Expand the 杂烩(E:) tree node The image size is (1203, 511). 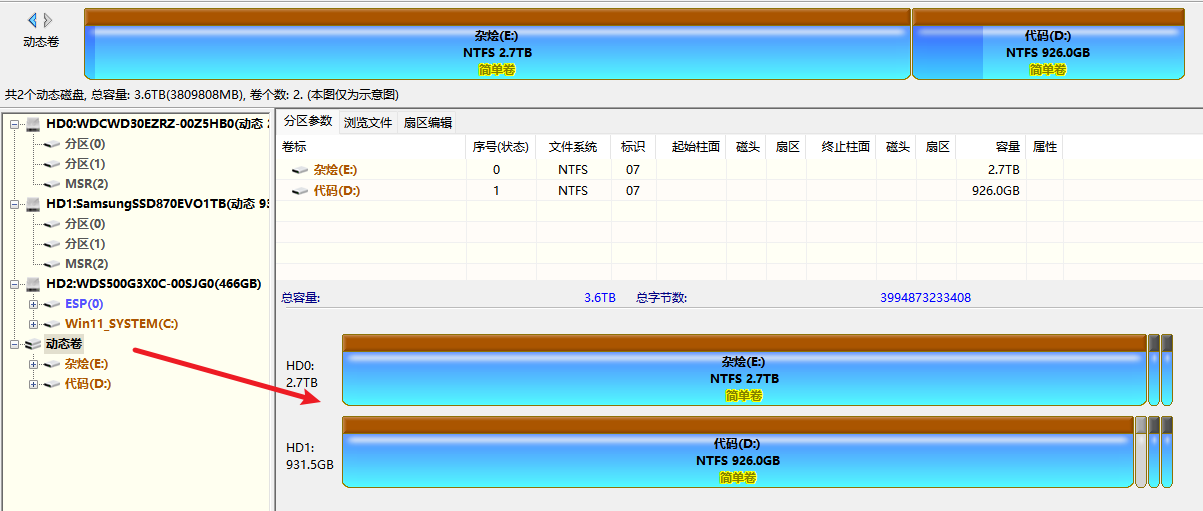pos(34,364)
